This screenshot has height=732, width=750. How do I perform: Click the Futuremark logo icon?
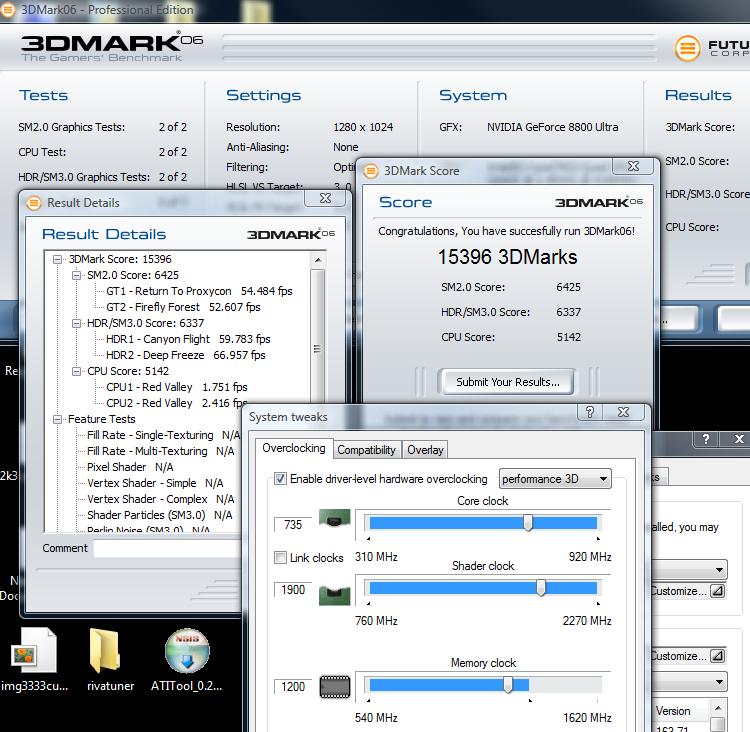coord(687,48)
